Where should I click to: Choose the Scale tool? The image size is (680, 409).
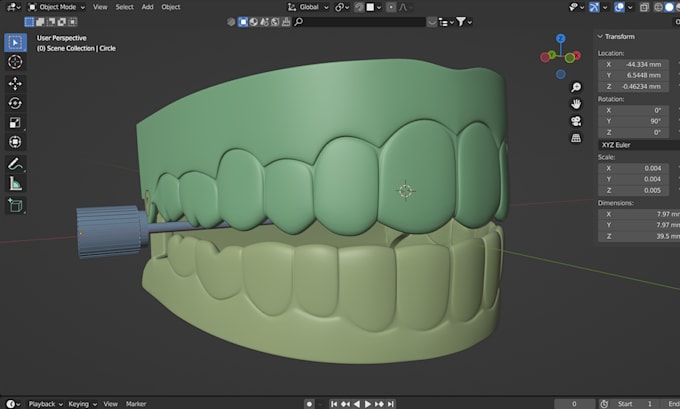(x=15, y=123)
